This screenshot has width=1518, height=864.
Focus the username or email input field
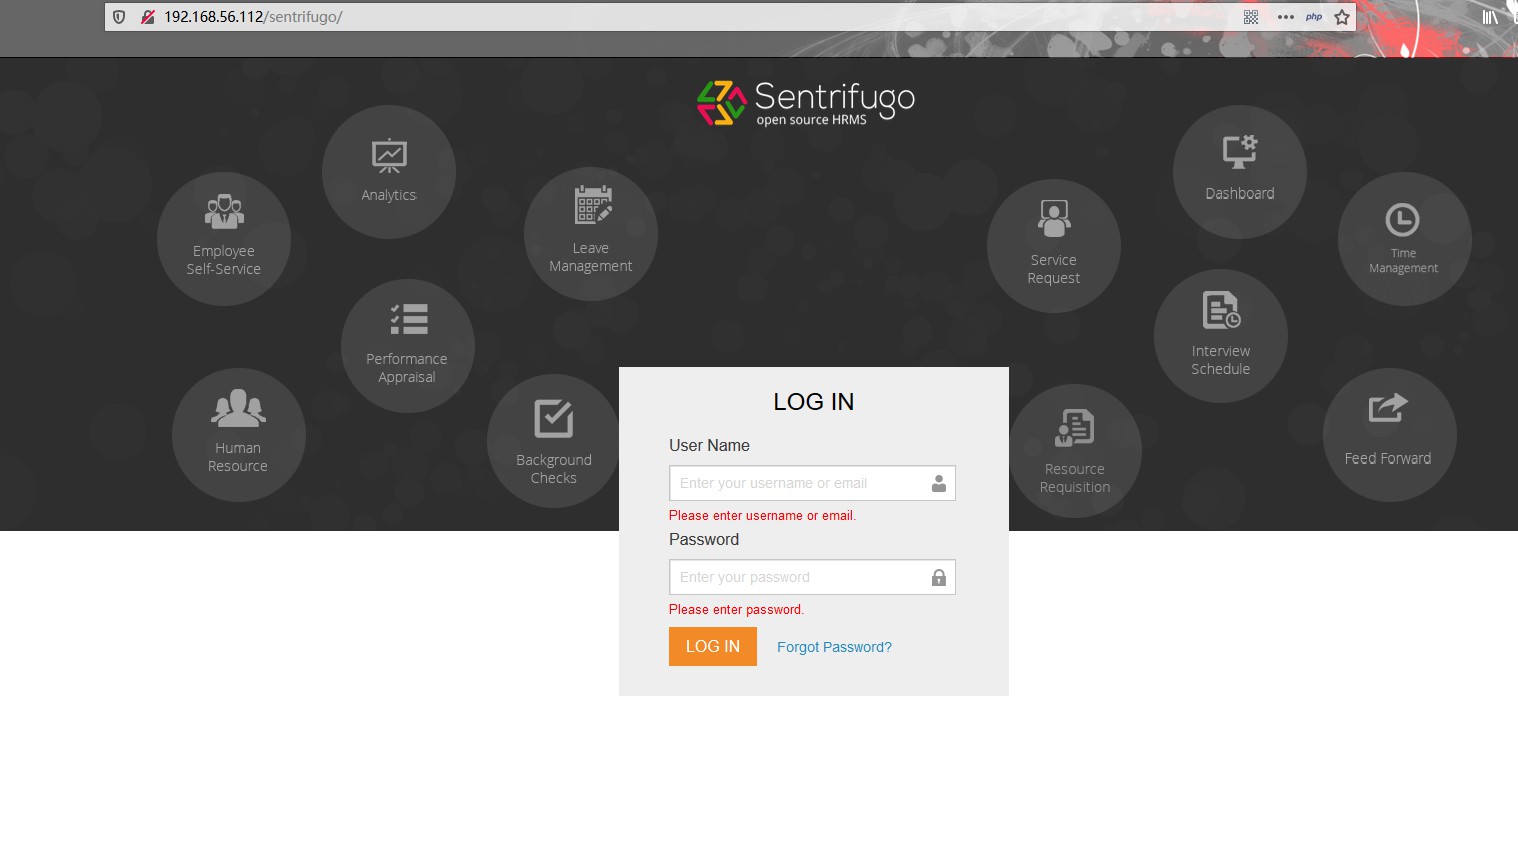[x=812, y=483]
